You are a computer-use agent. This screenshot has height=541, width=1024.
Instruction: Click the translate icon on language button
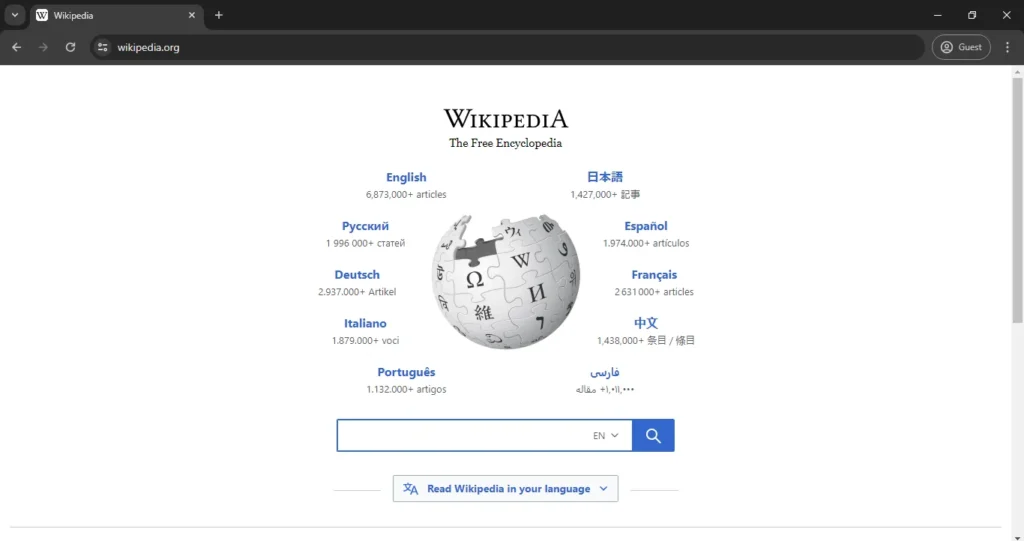410,489
